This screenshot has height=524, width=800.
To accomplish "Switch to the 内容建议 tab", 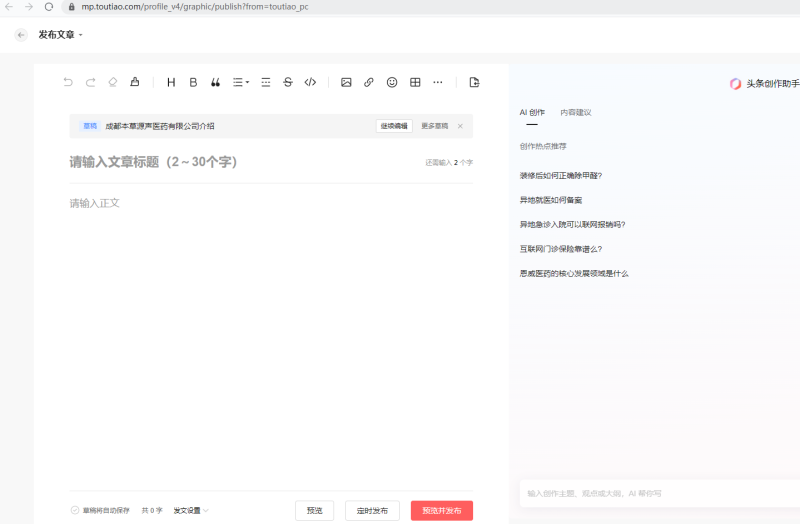I will click(x=576, y=113).
